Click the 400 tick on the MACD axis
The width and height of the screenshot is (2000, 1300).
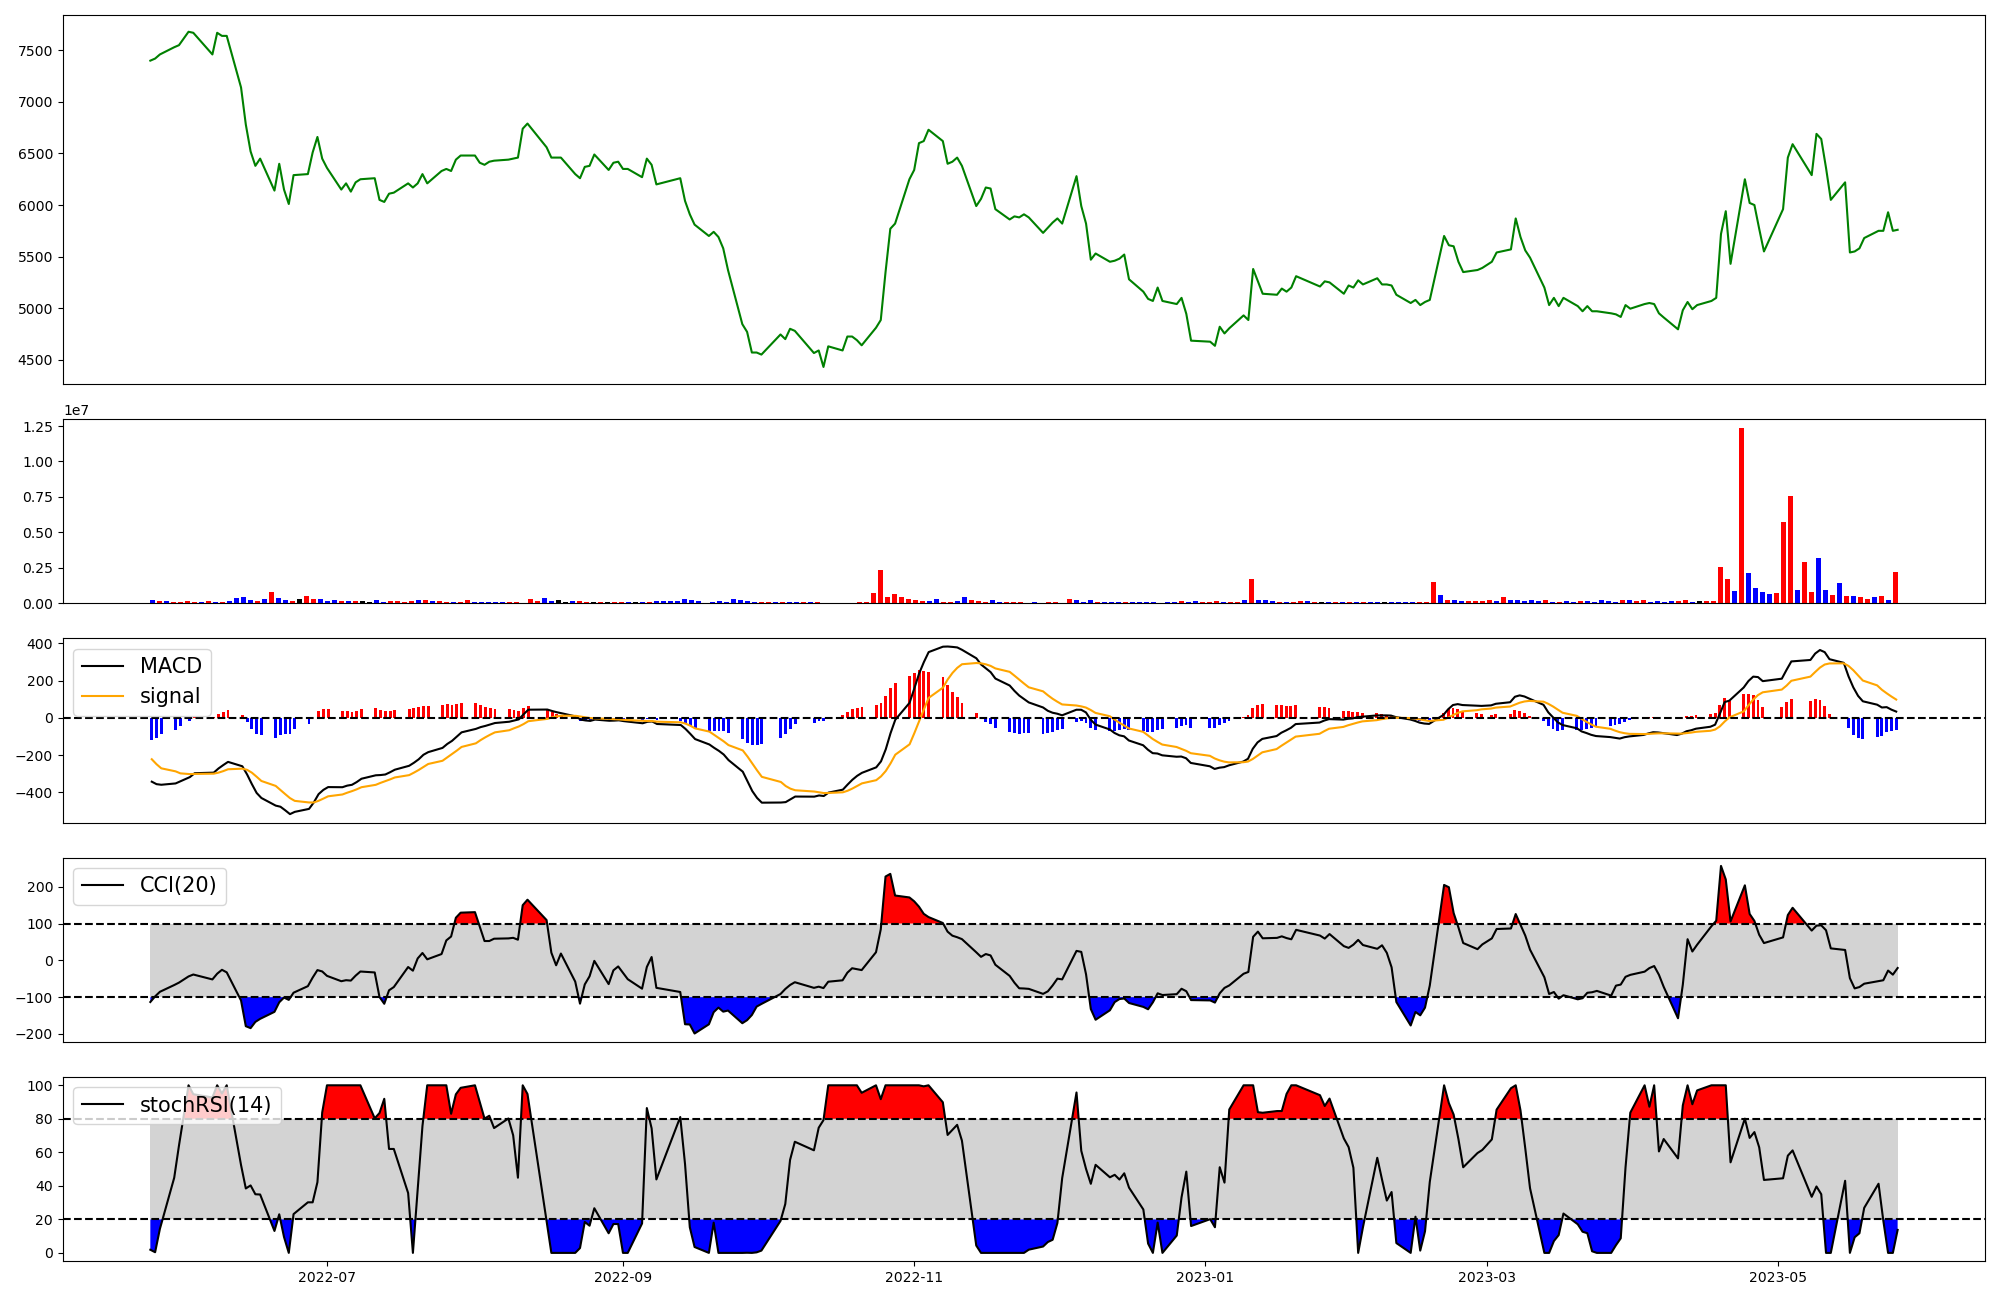(40, 644)
